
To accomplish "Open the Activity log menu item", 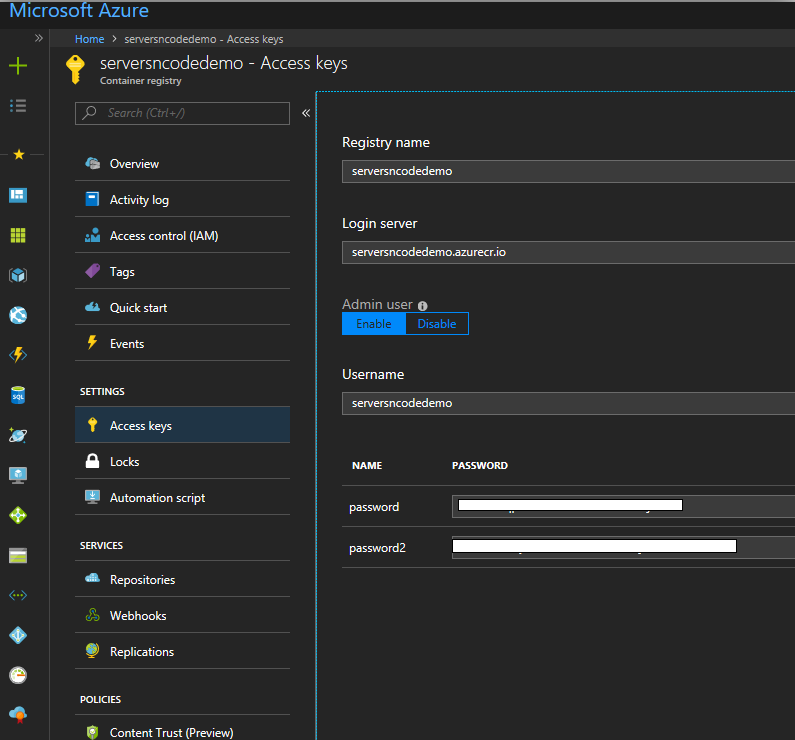I will (x=183, y=200).
